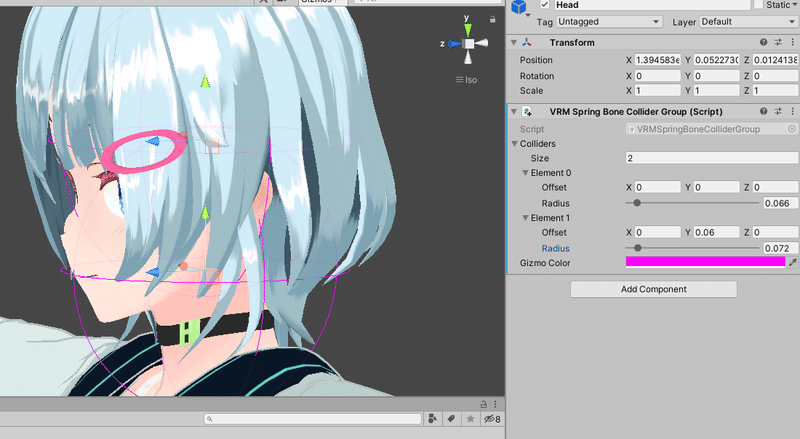
Task: Click the Position Z value field
Action: [x=775, y=60]
